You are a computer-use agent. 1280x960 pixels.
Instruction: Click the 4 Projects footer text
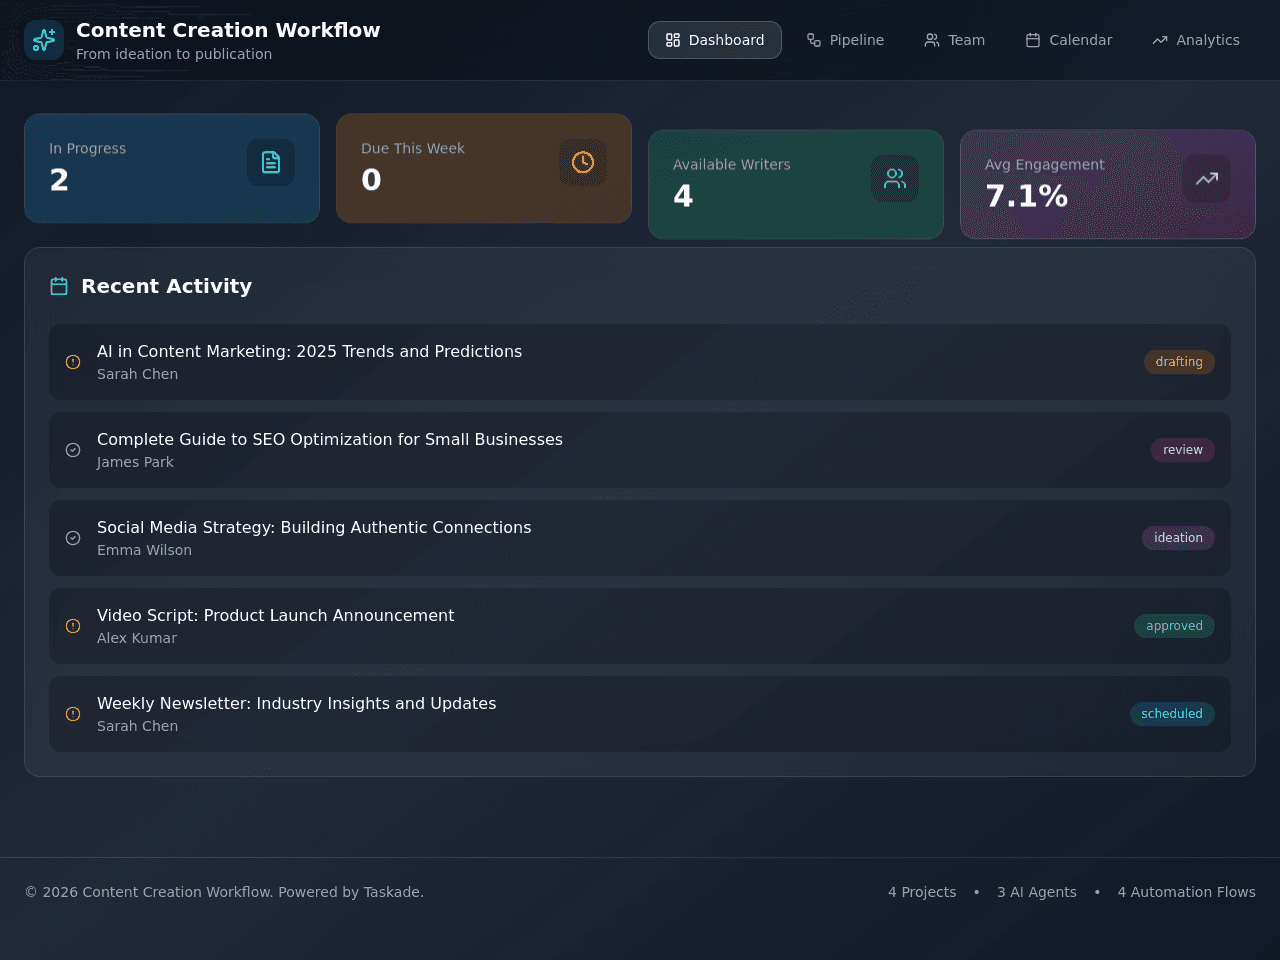[922, 892]
